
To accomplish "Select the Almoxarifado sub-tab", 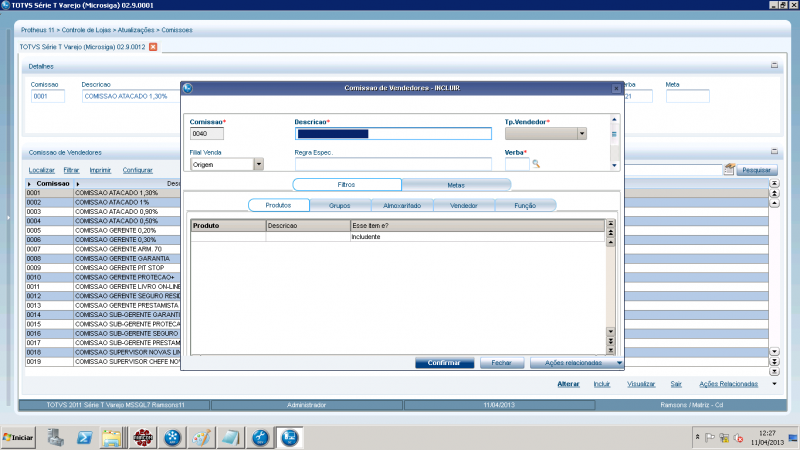I will point(402,205).
